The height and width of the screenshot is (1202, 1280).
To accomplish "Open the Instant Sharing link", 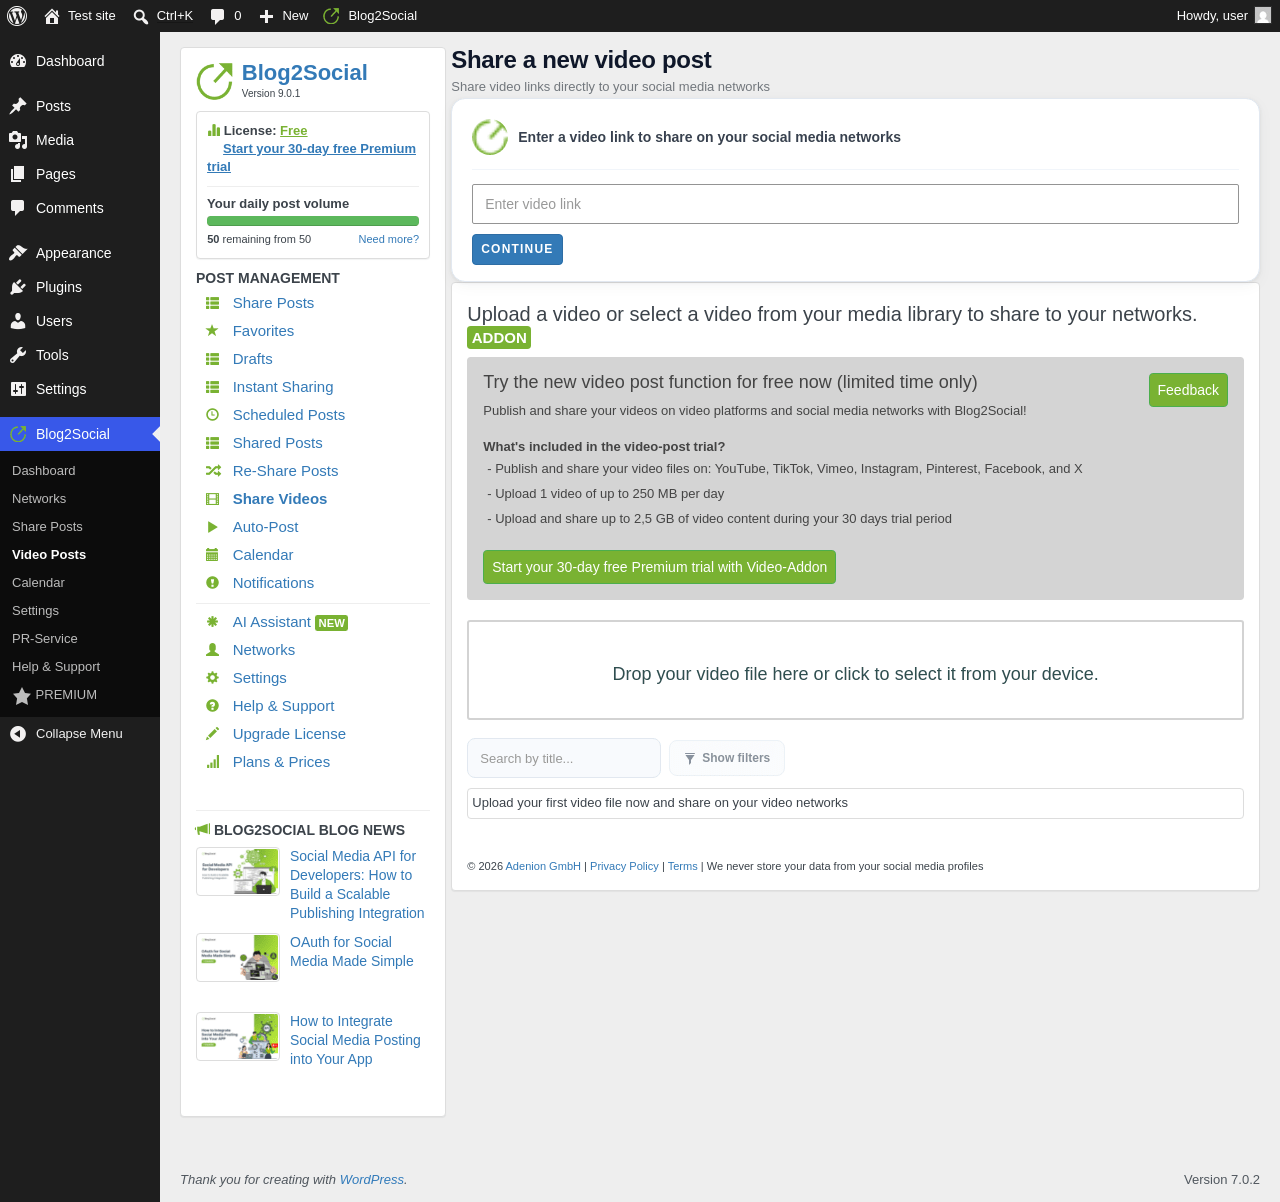I will [283, 387].
